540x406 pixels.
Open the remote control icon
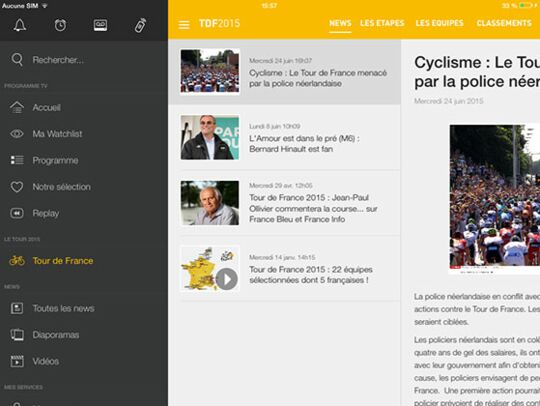coord(140,25)
